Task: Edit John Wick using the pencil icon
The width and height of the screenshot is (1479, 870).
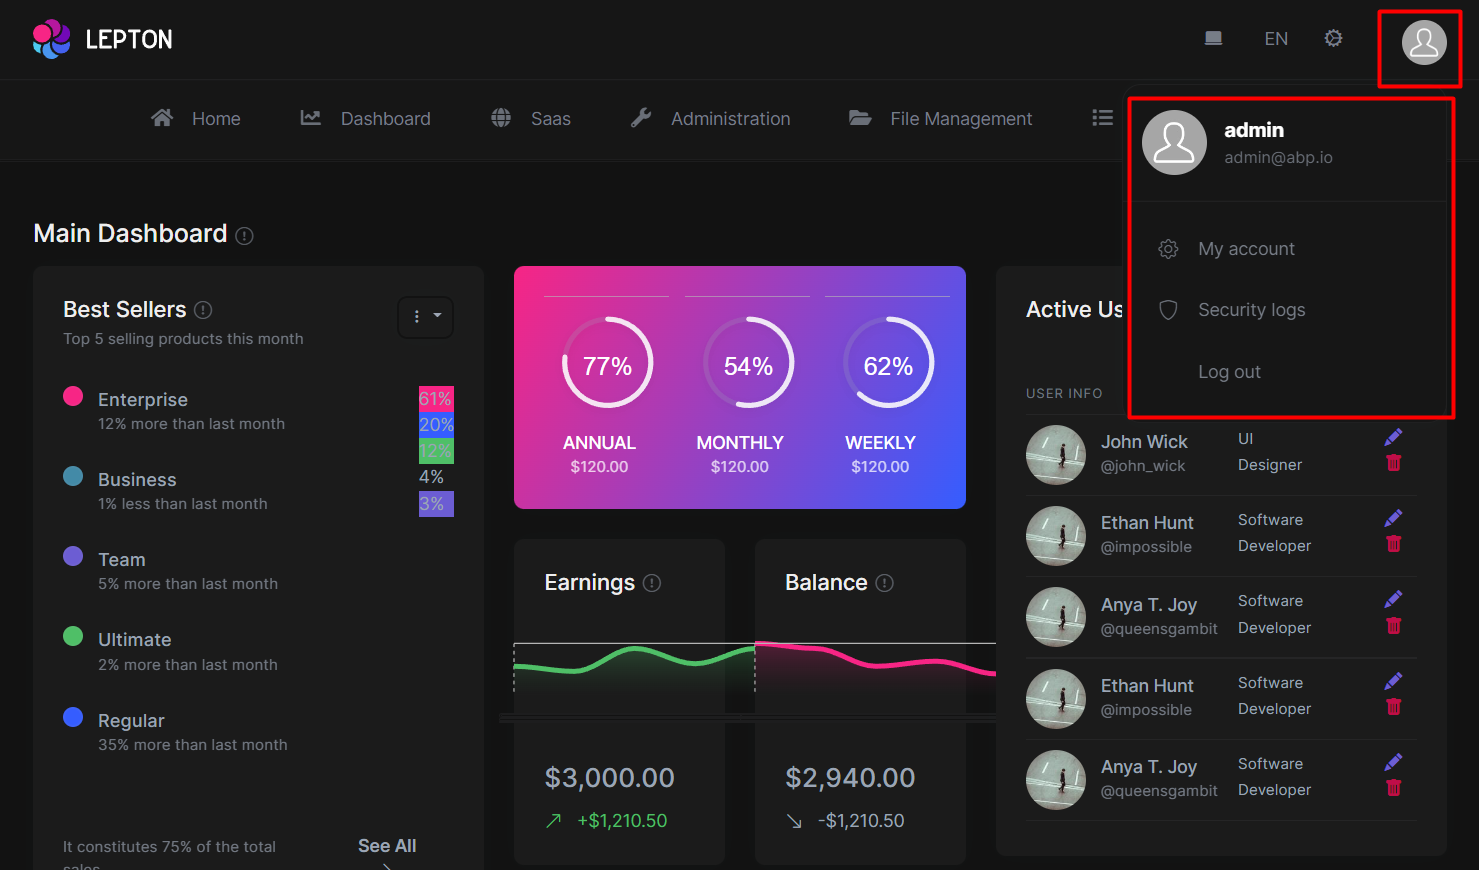Action: (x=1393, y=436)
